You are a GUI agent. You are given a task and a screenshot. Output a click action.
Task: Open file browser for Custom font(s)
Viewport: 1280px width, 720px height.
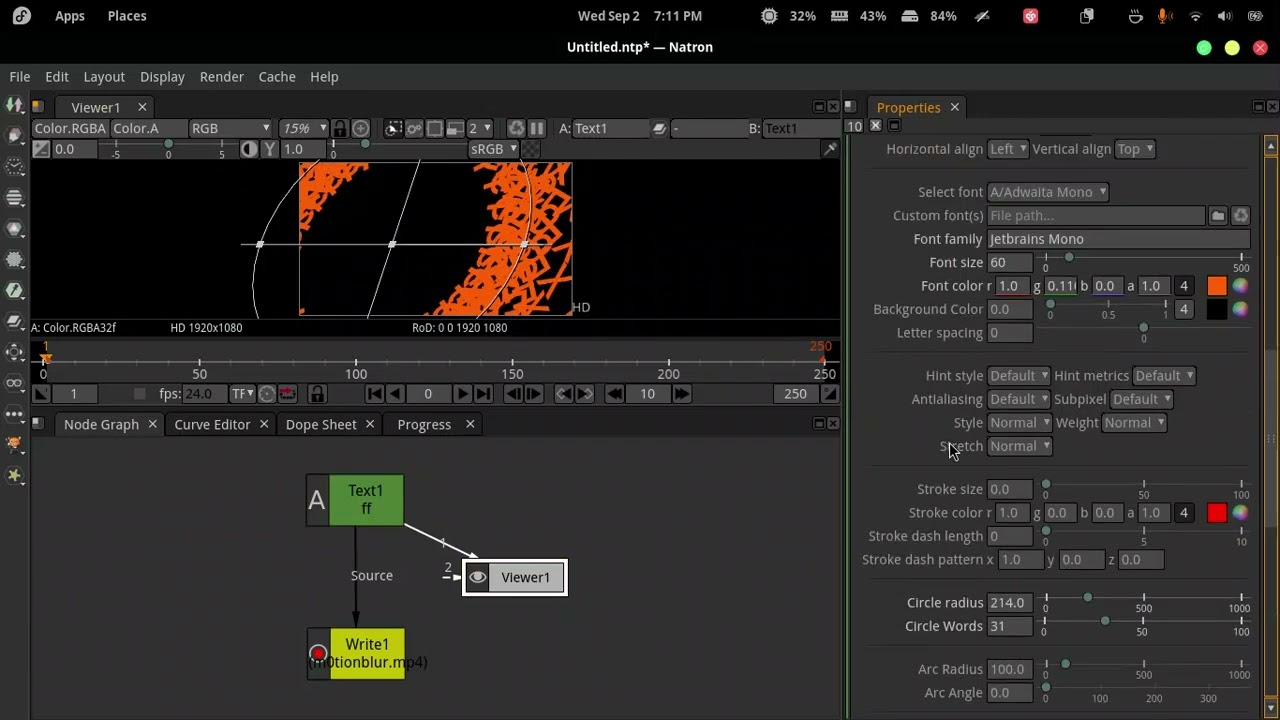[1218, 216]
